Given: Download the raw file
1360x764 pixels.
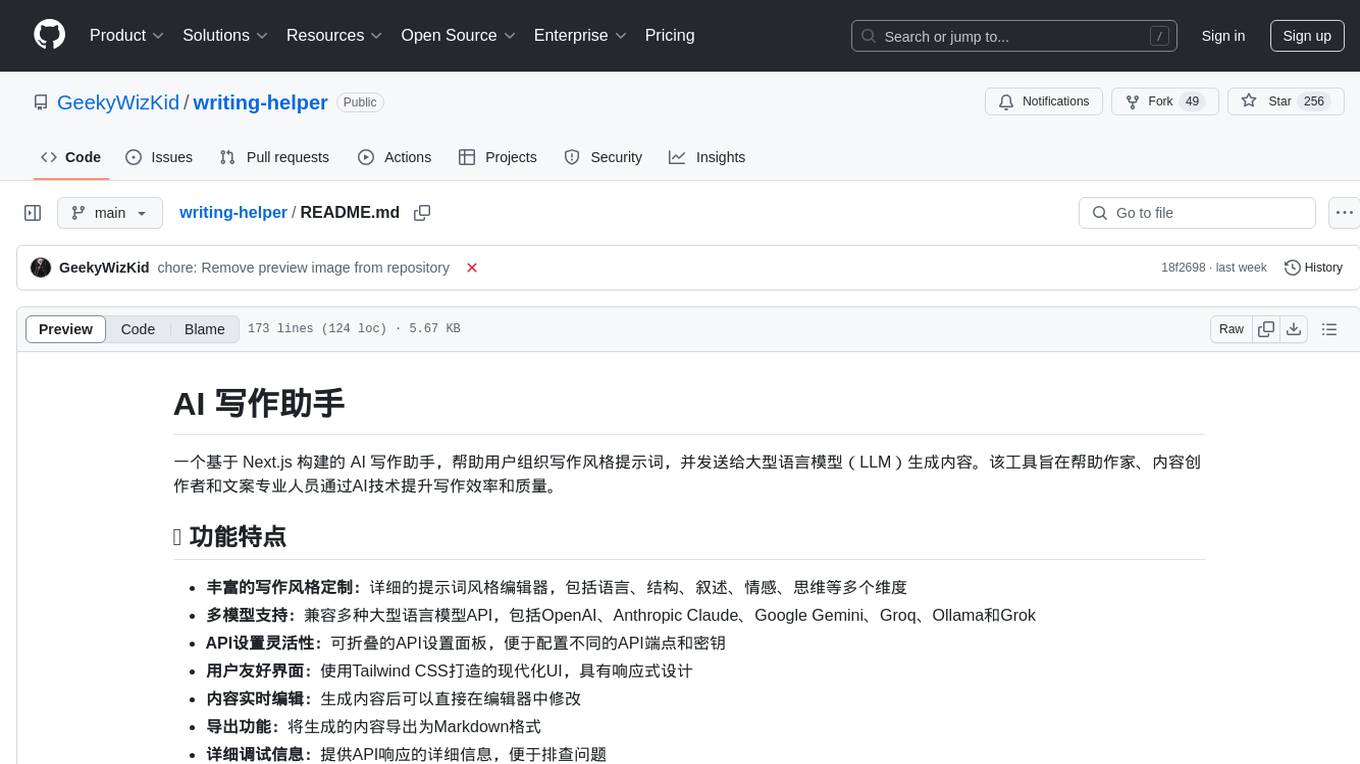Looking at the screenshot, I should (1293, 329).
